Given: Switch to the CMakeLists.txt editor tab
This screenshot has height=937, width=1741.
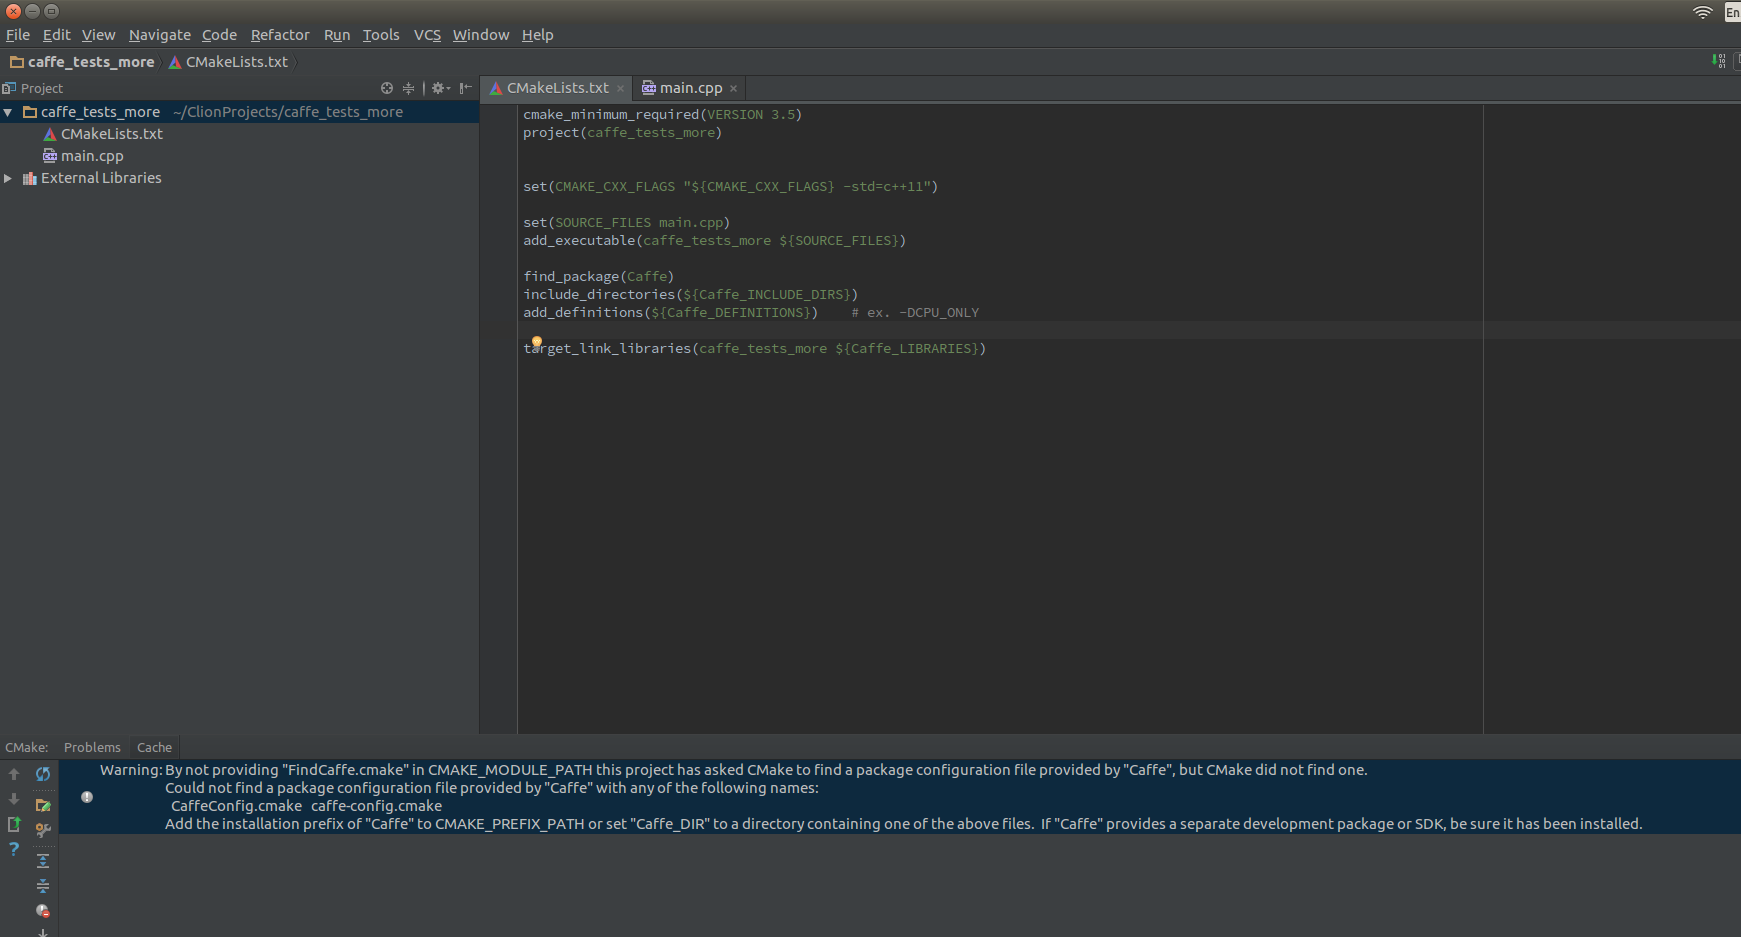Looking at the screenshot, I should pos(557,88).
